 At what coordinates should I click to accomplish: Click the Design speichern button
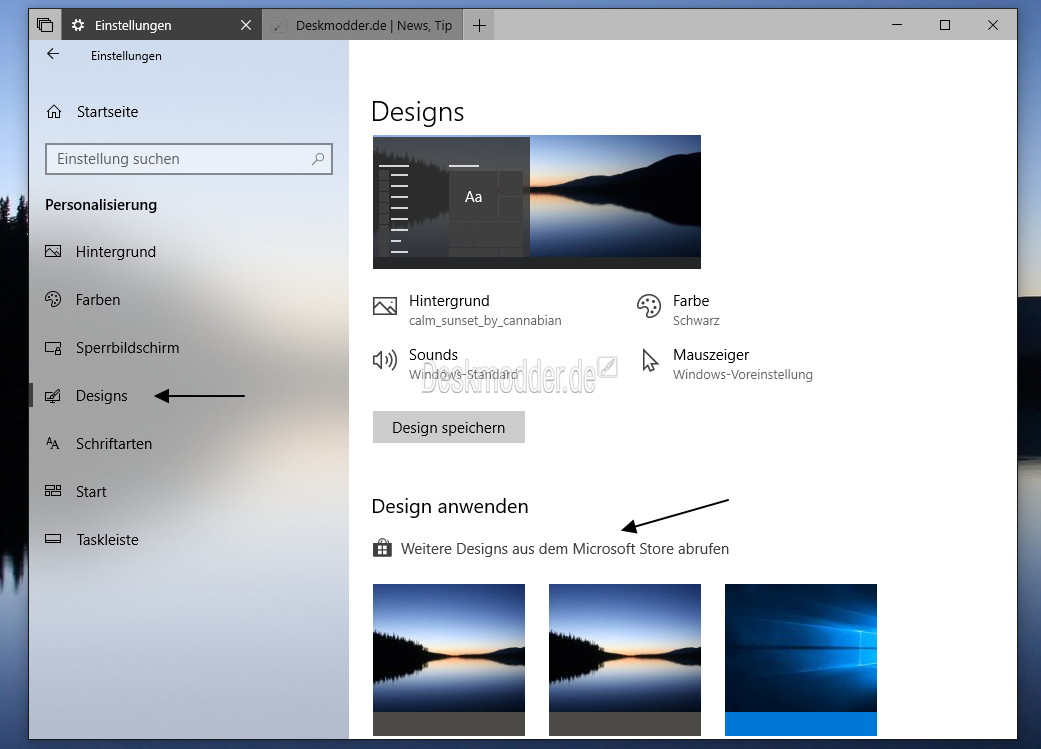coord(449,427)
